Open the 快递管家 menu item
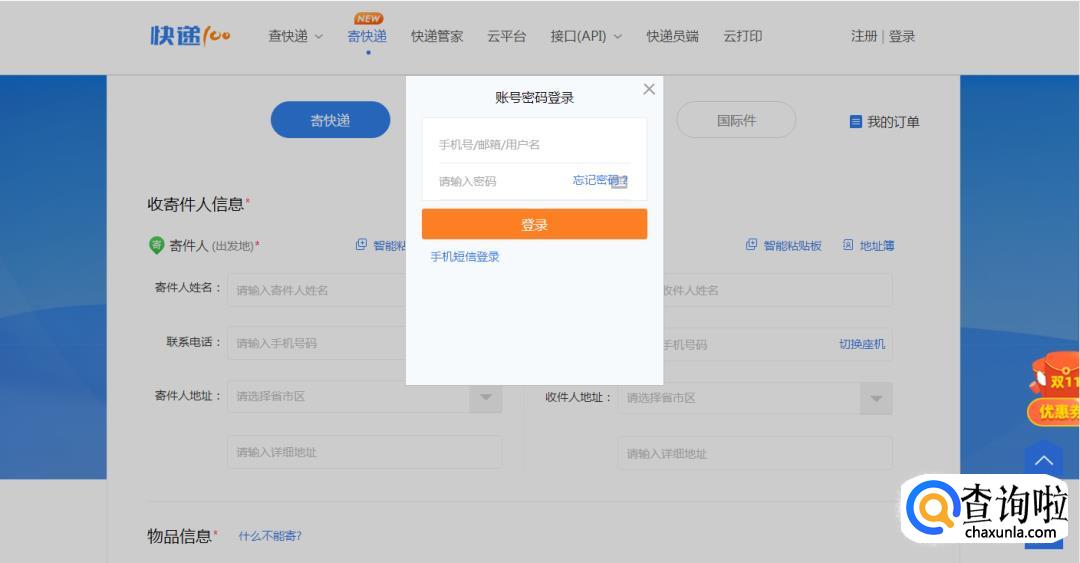1080x563 pixels. click(x=437, y=36)
